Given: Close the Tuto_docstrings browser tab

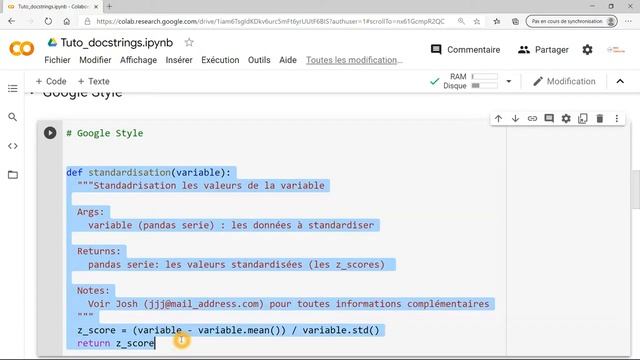Looking at the screenshot, I should coord(96,7).
